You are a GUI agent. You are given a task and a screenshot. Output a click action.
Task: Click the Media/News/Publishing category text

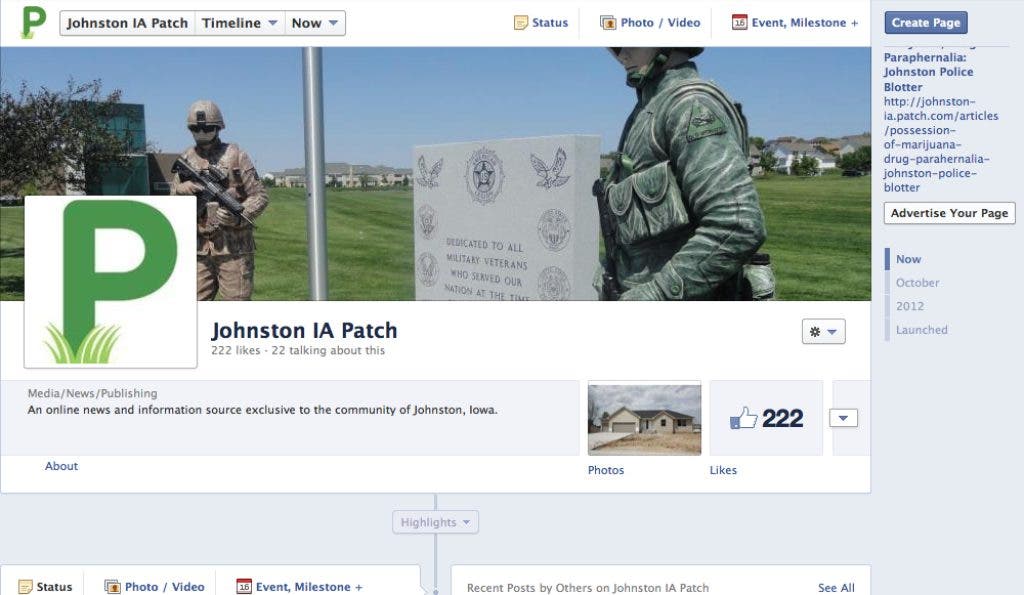pyautogui.click(x=92, y=393)
